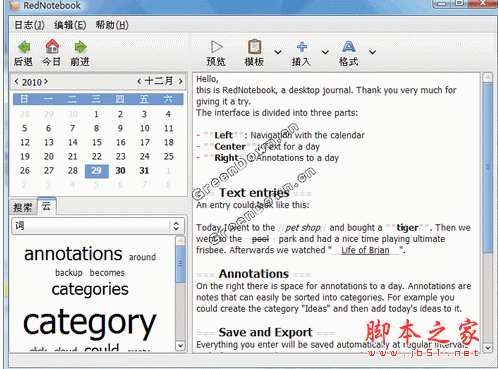Click large cloud word 'category'
Screen dimensions: 498x369
pos(90,323)
